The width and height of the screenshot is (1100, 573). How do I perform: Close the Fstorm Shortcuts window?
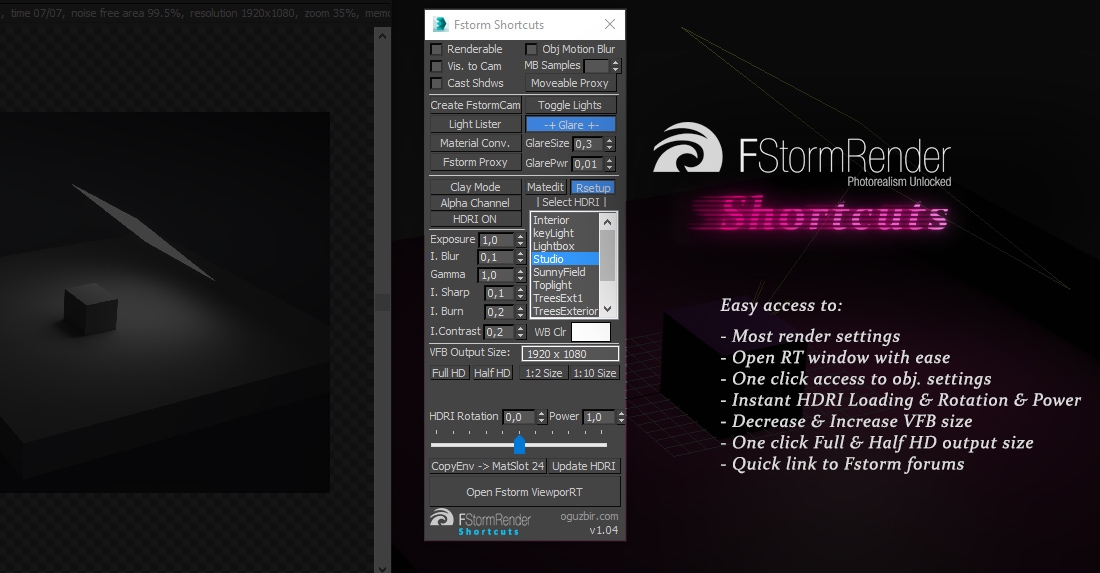pos(610,25)
